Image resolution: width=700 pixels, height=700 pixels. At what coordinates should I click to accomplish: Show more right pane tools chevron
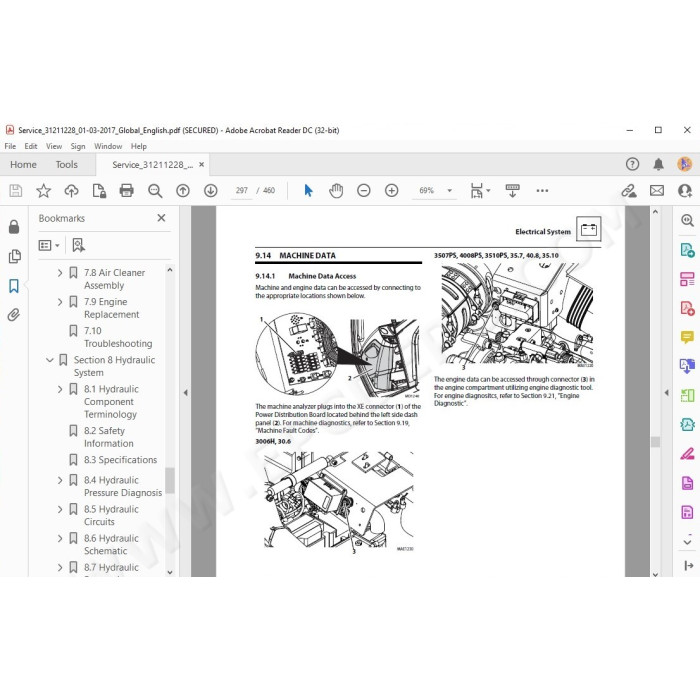pos(687,542)
